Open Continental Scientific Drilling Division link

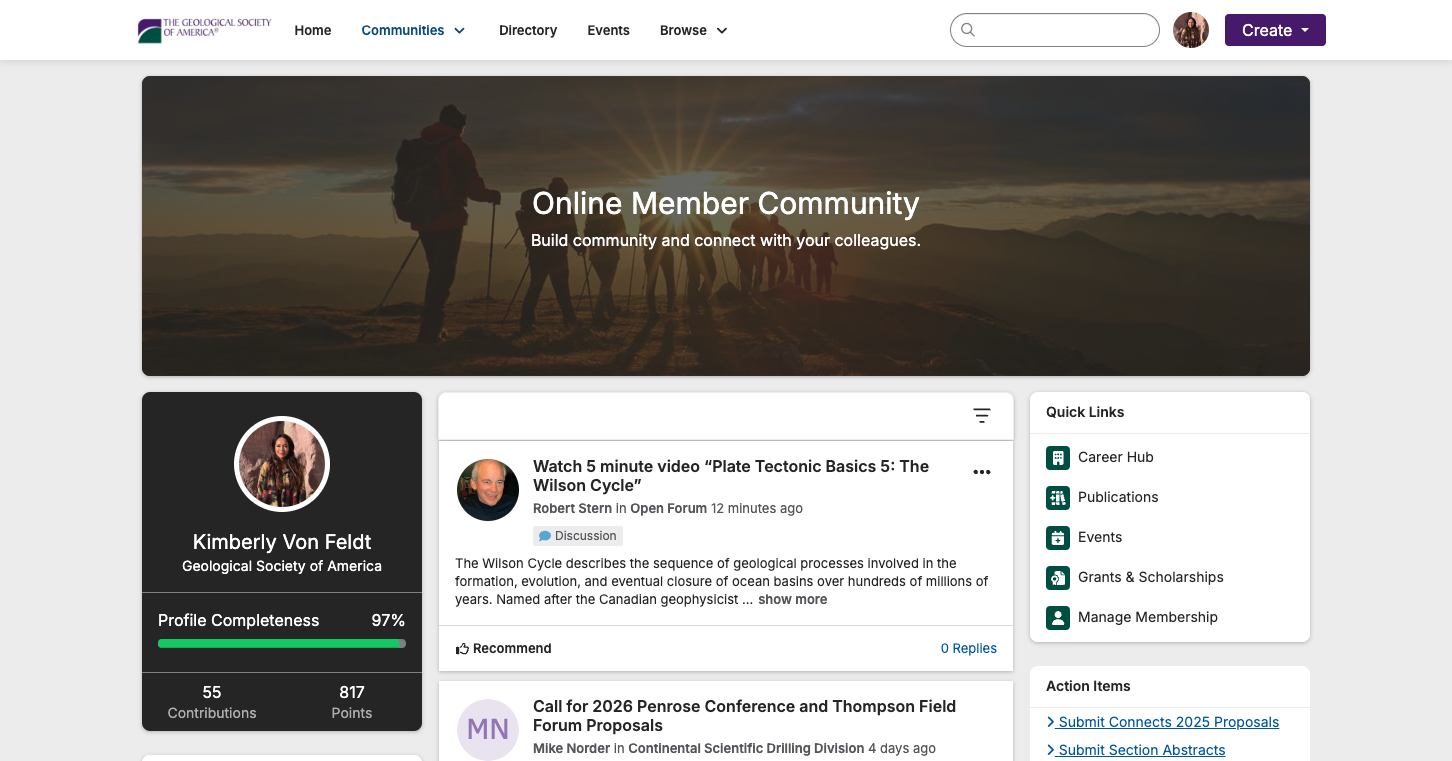[x=746, y=748]
